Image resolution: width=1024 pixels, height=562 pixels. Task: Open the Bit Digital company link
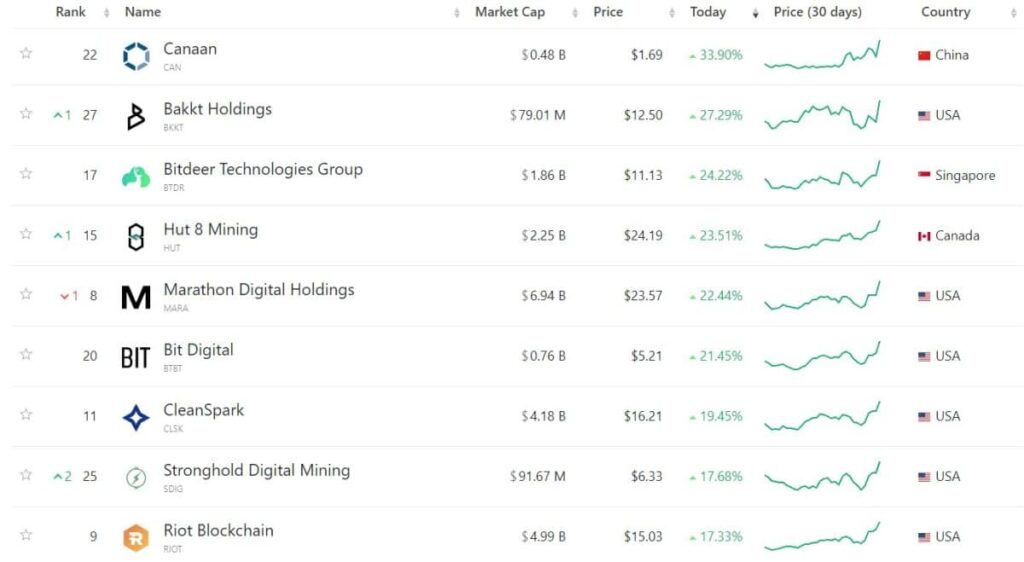(198, 350)
